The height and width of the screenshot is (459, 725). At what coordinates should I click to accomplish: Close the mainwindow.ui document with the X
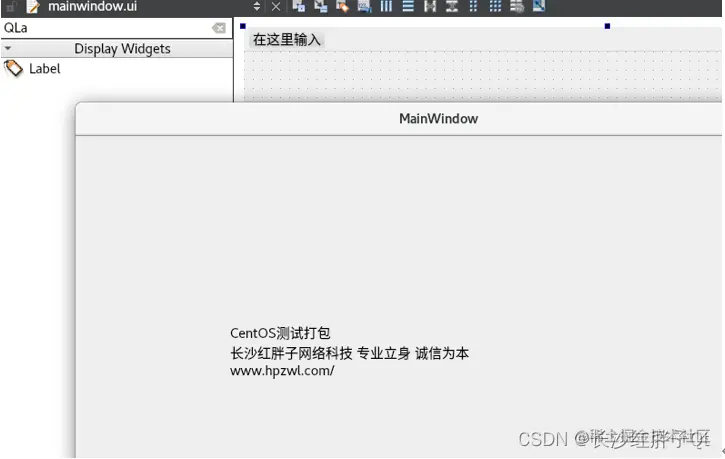coord(276,6)
